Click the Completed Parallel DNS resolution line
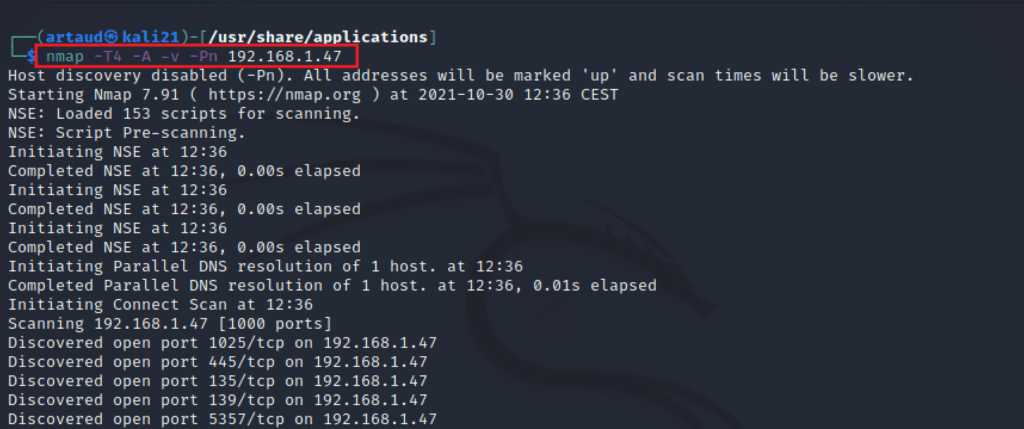 [x=332, y=285]
